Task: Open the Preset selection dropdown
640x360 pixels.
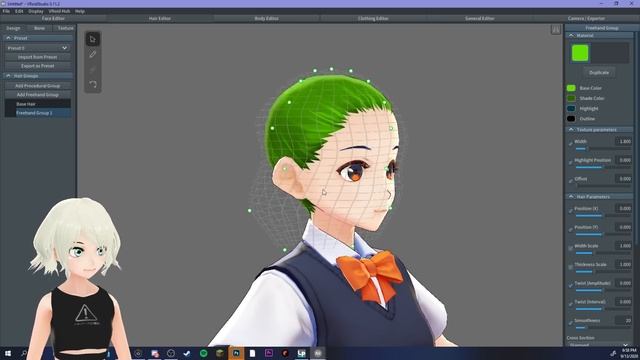Action: [38, 48]
